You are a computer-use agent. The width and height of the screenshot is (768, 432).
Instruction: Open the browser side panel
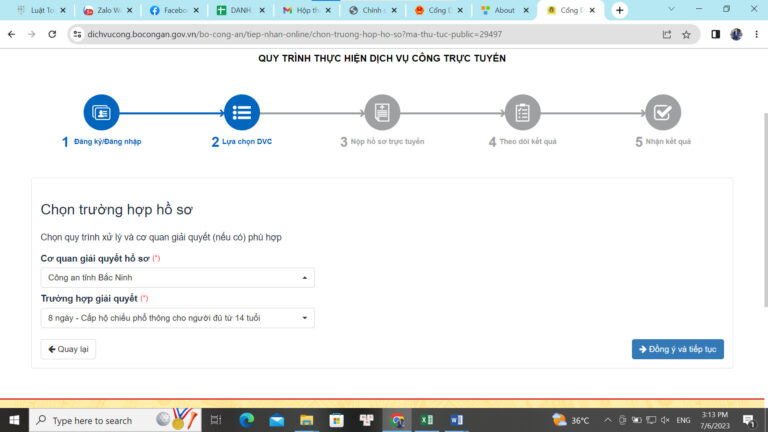[716, 34]
